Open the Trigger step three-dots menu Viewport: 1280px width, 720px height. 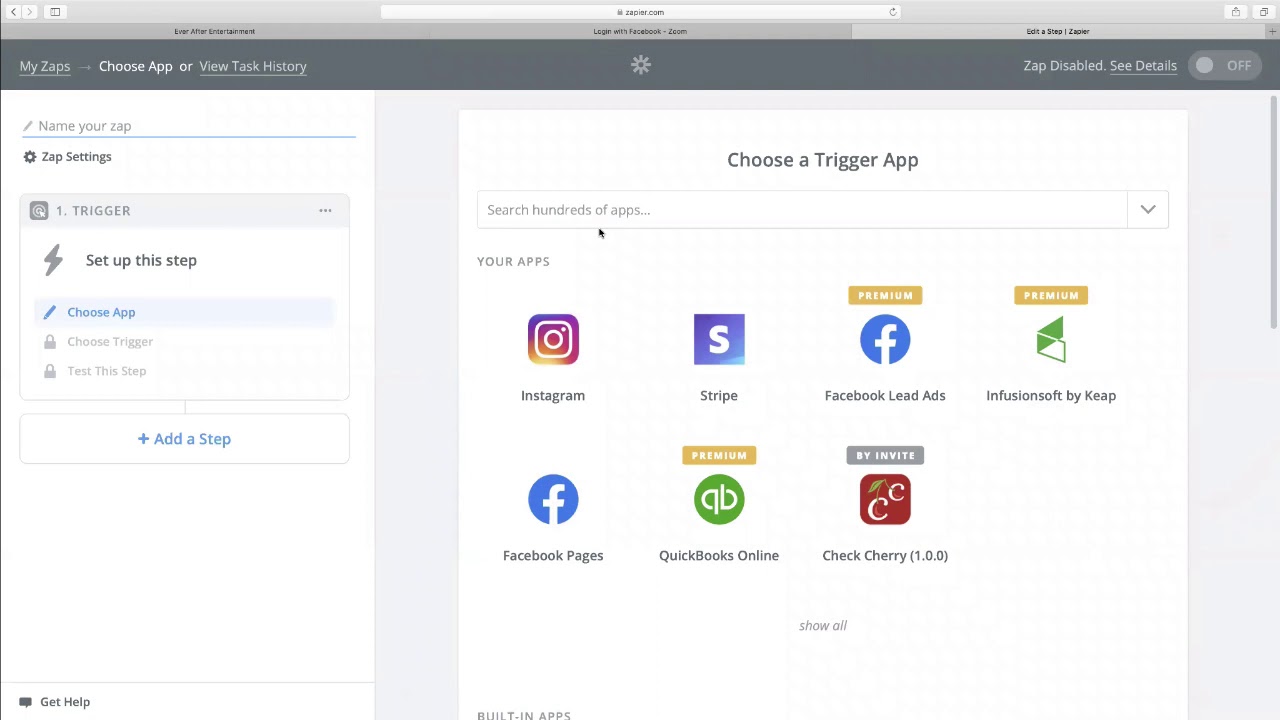pos(325,211)
